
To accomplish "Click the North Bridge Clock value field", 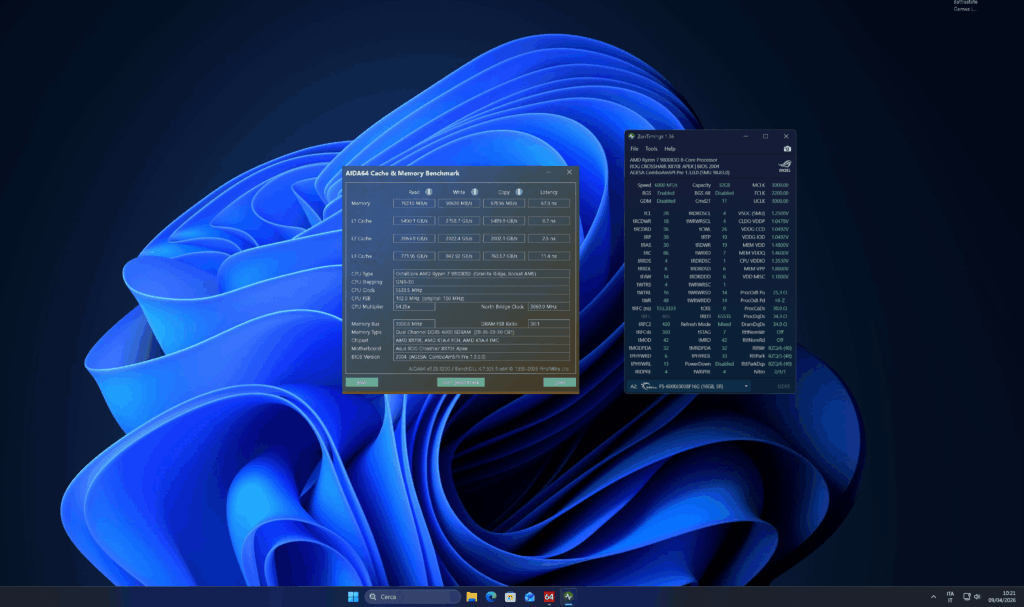I will pos(549,306).
